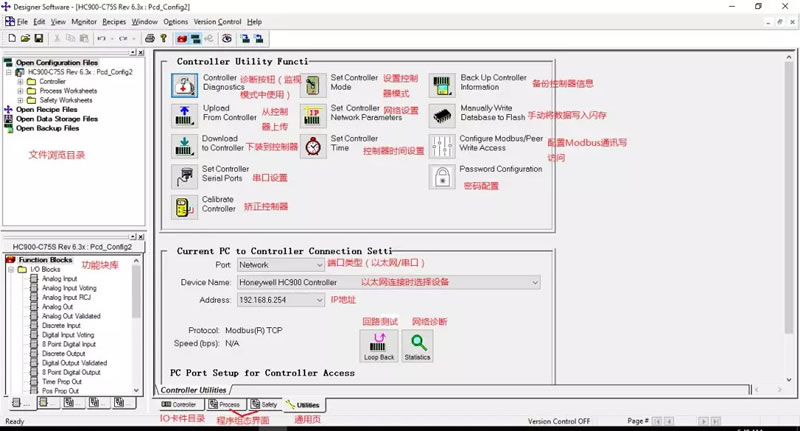Click the Save diskette toolbar icon
Viewport: 800px width, 431px height.
pyautogui.click(x=38, y=38)
